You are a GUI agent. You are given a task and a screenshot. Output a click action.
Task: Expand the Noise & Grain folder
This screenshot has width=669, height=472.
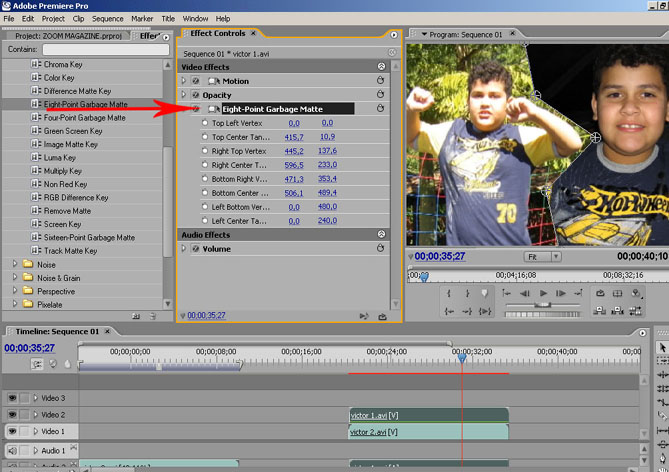(15, 277)
